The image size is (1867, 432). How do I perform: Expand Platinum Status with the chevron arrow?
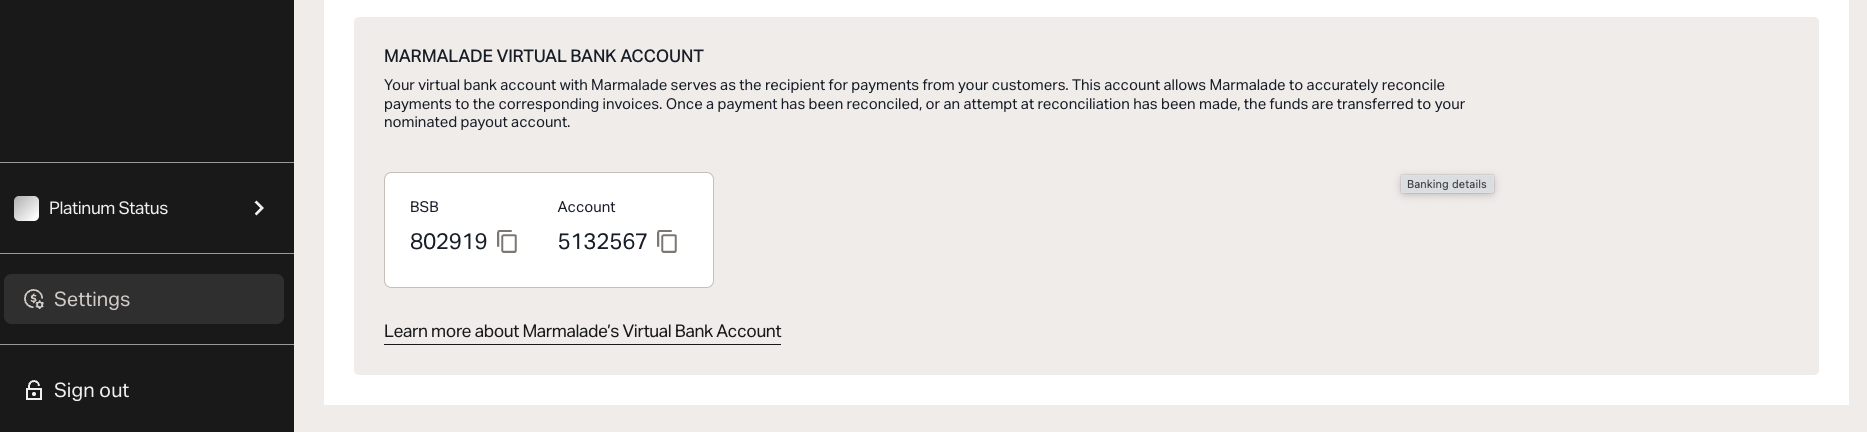point(259,208)
